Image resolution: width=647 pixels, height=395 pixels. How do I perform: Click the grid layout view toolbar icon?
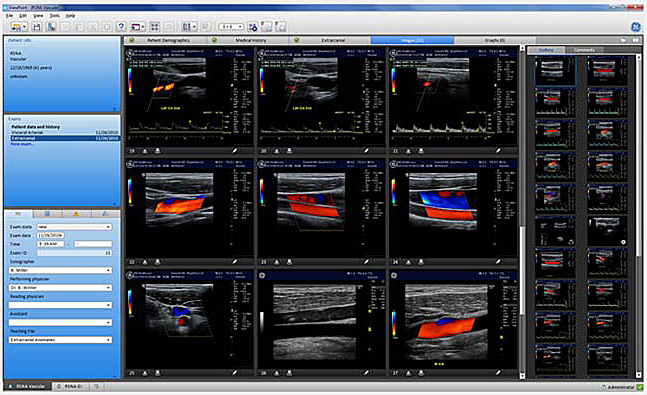[x=155, y=27]
